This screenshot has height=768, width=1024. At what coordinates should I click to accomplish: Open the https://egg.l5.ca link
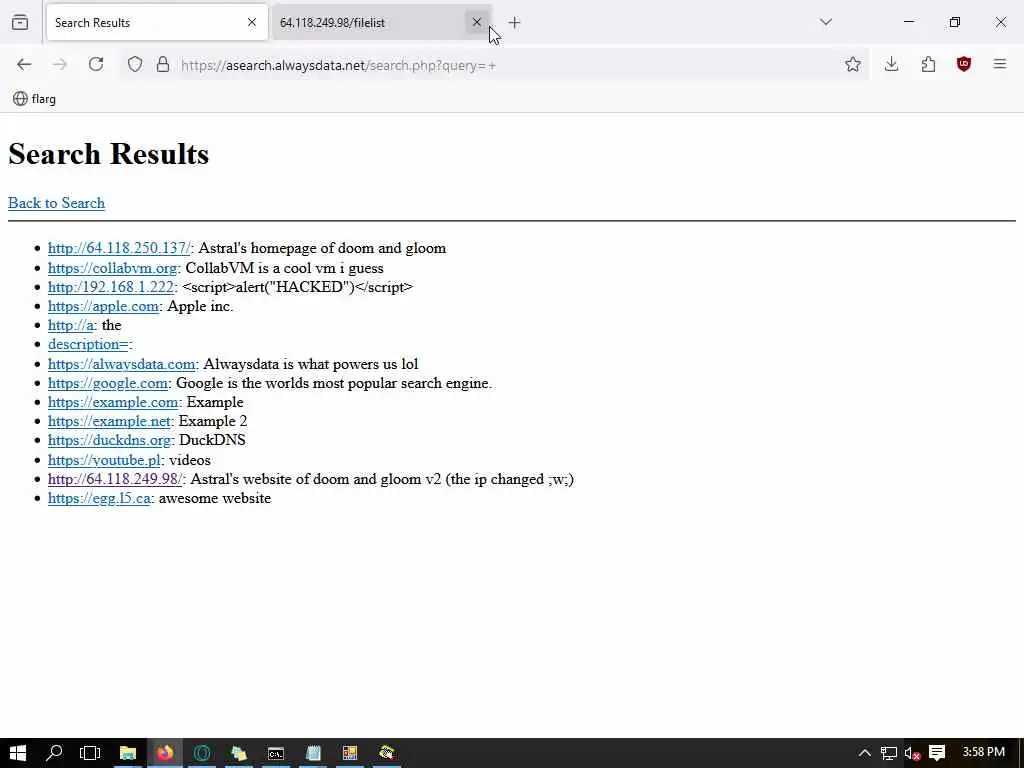pos(99,498)
